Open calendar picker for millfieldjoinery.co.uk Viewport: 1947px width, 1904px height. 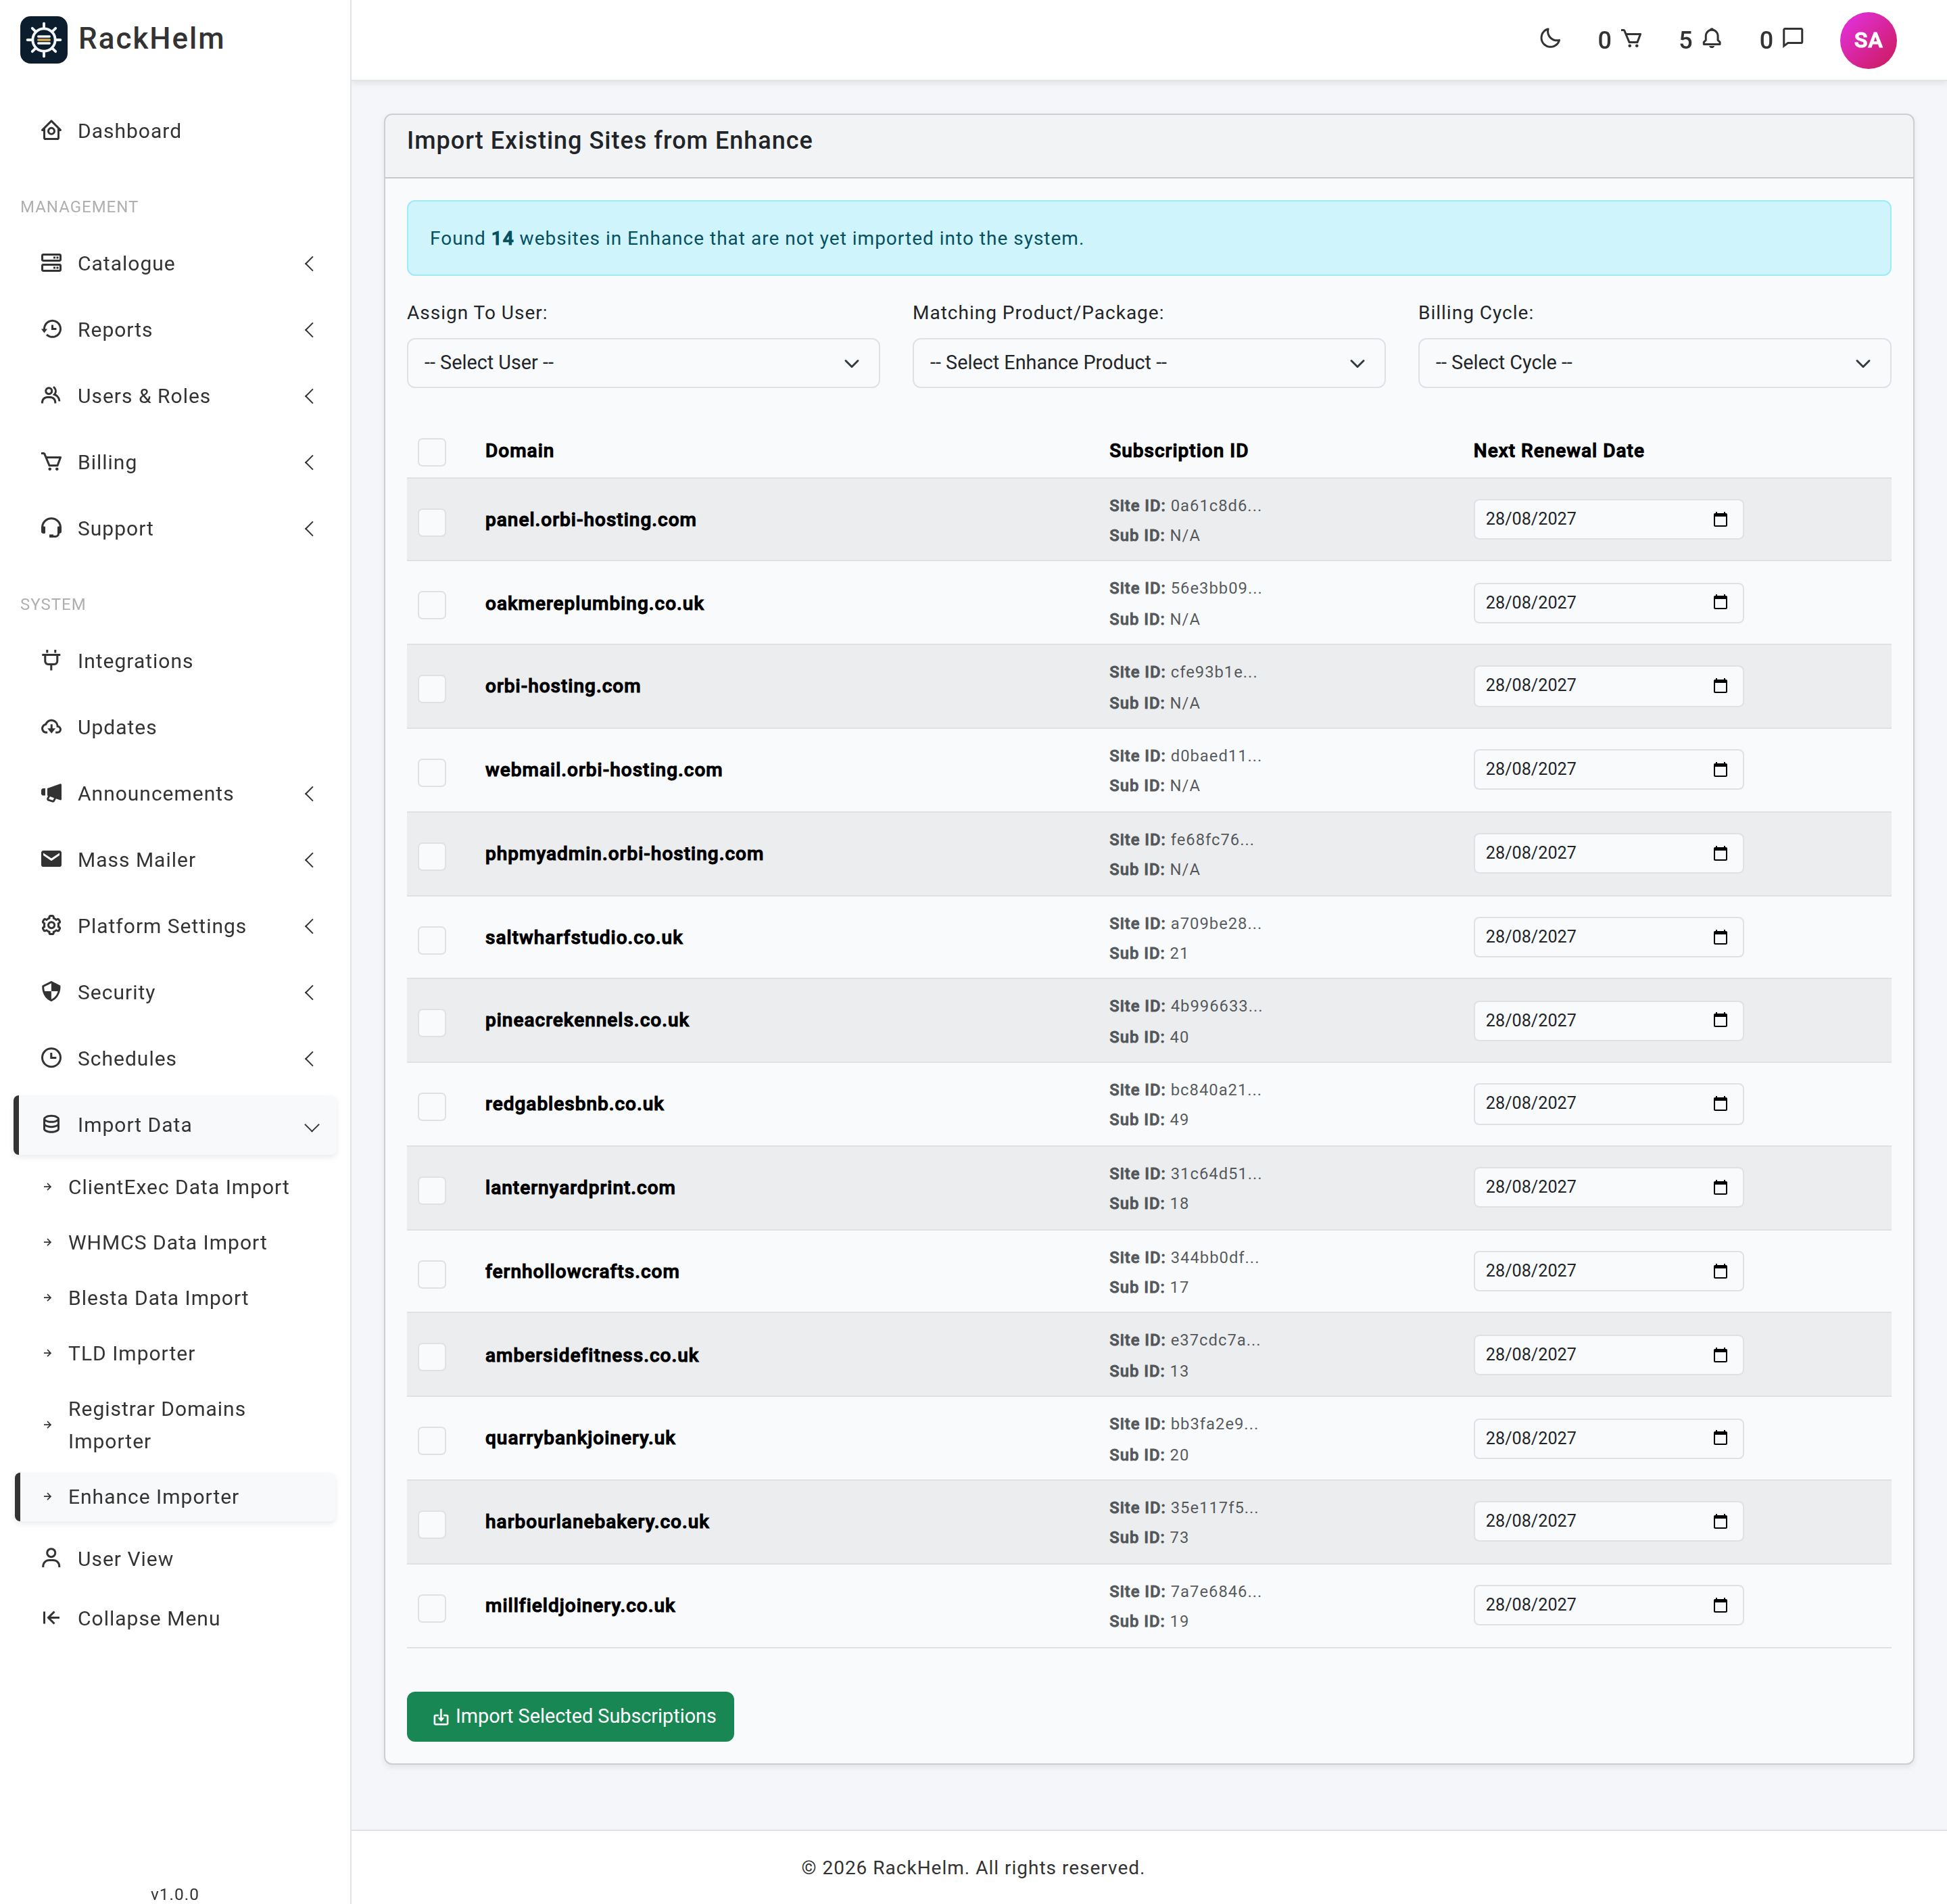(1720, 1605)
